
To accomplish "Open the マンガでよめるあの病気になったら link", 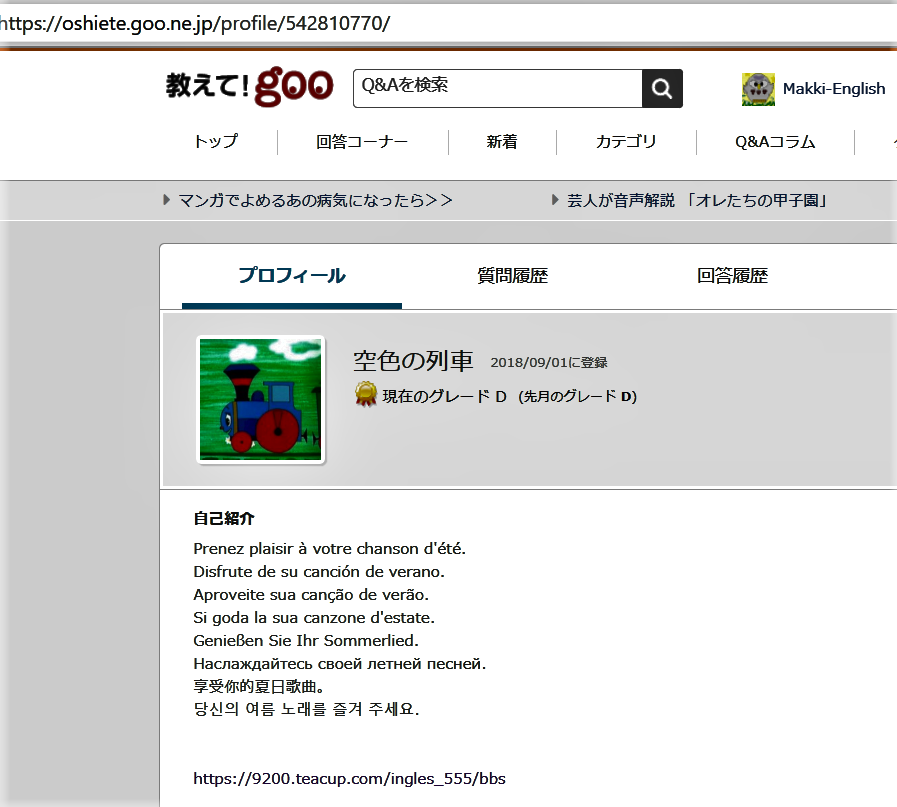I will 315,201.
